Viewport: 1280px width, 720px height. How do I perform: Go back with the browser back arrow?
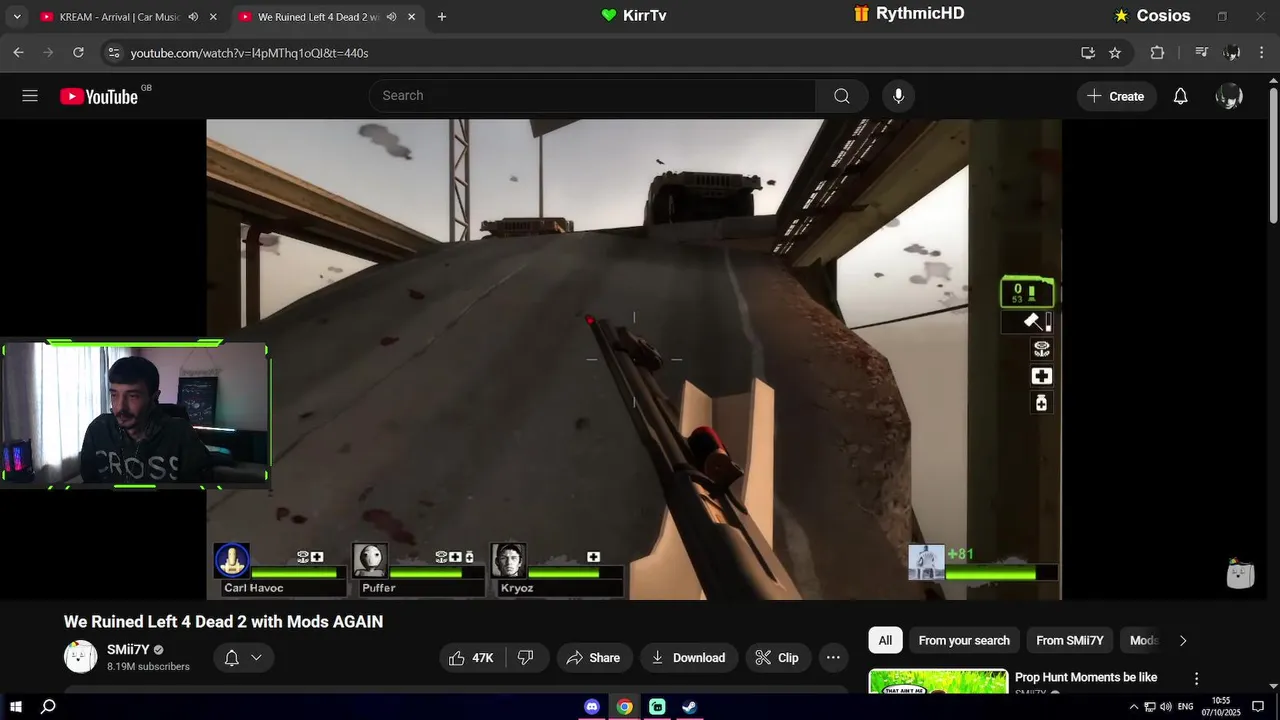[x=18, y=53]
